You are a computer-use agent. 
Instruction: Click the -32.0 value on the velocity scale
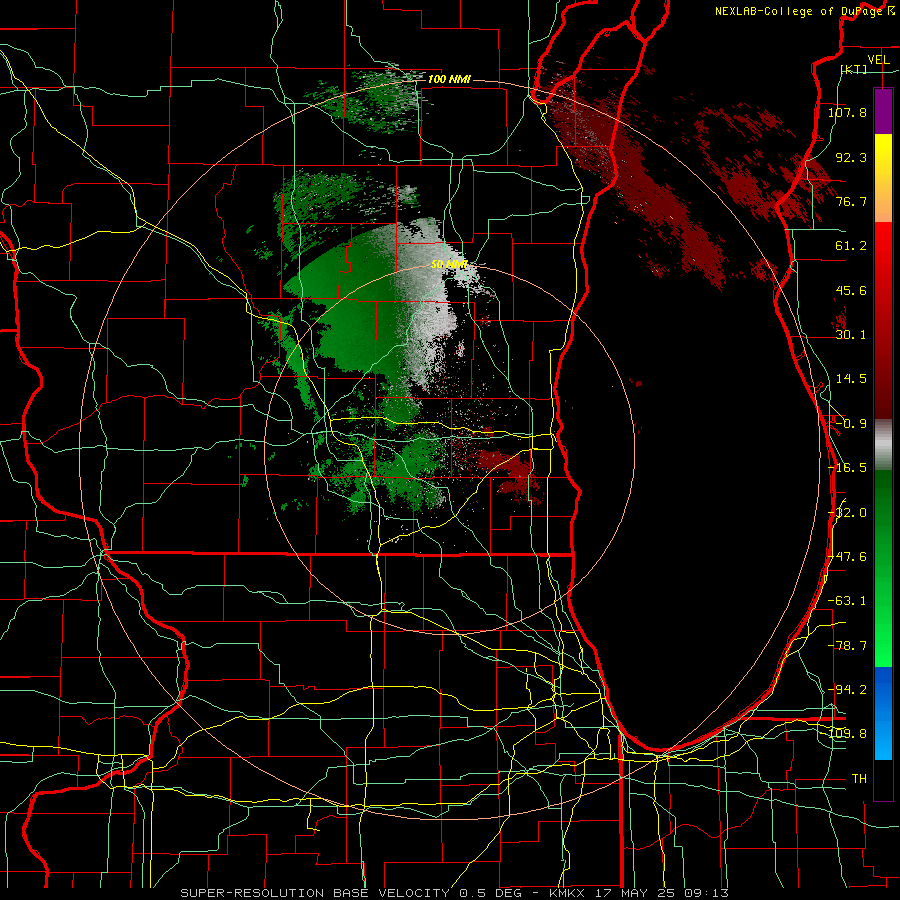coord(849,513)
